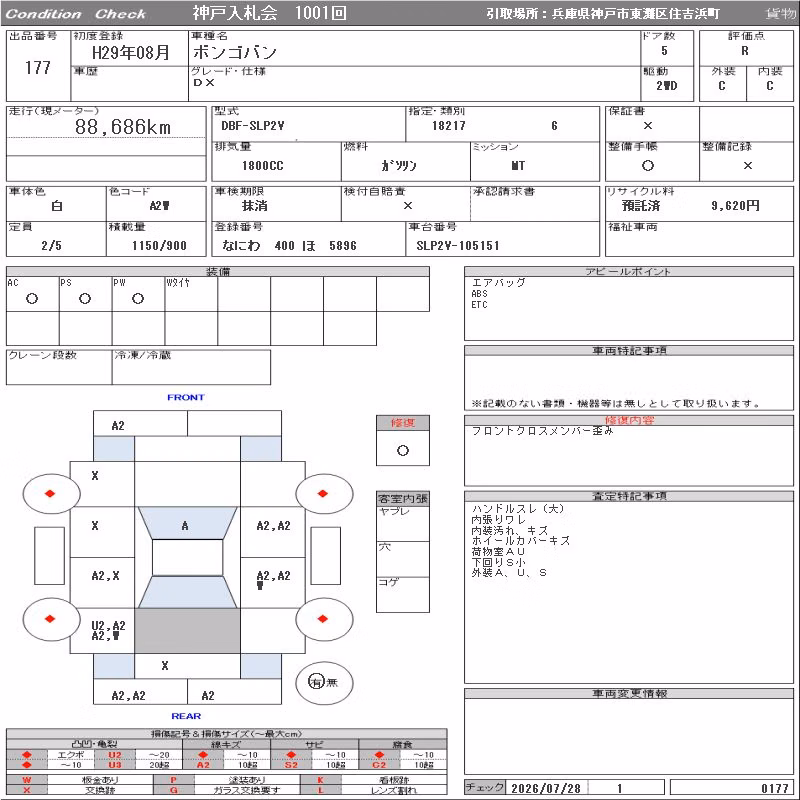Click the note ハンドルスレ（大）
This screenshot has height=800, width=800.
tap(518, 509)
